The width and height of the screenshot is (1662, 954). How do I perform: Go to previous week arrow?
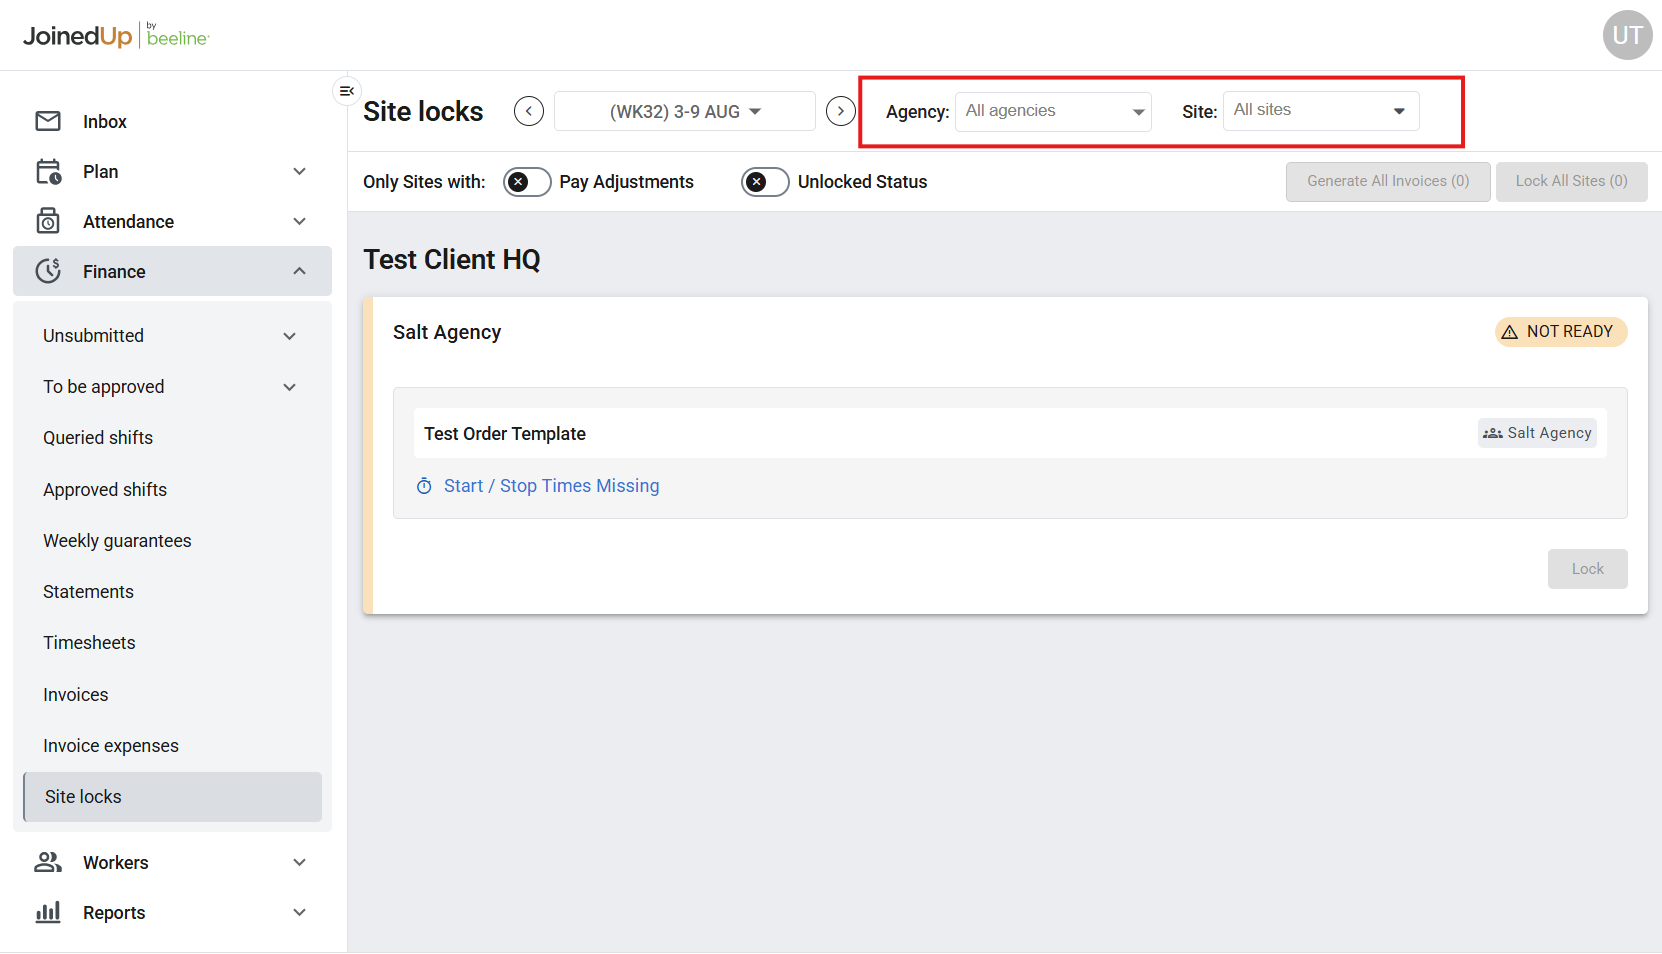[x=529, y=111]
